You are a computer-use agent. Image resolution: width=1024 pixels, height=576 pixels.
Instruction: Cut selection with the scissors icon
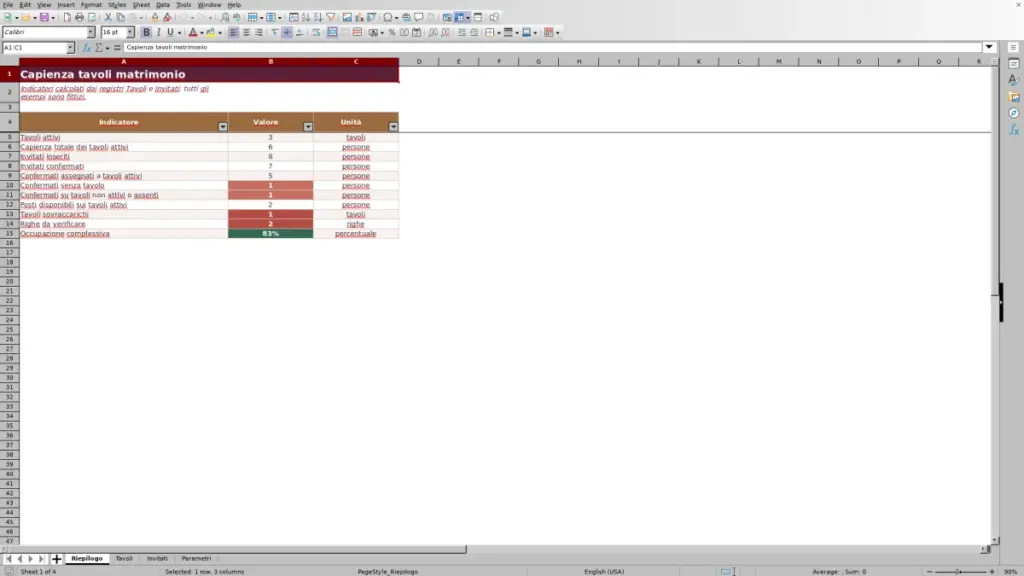[x=108, y=18]
